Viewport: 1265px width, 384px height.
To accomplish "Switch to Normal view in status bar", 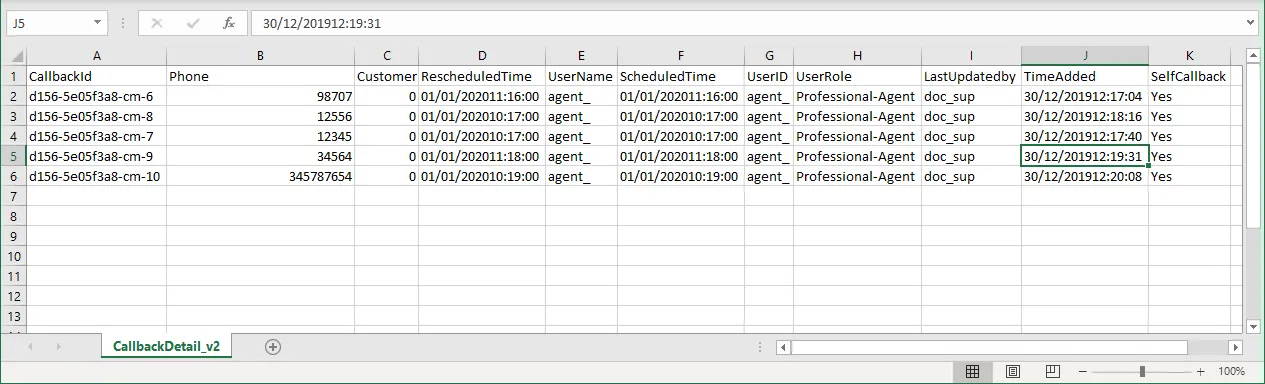I will (971, 371).
